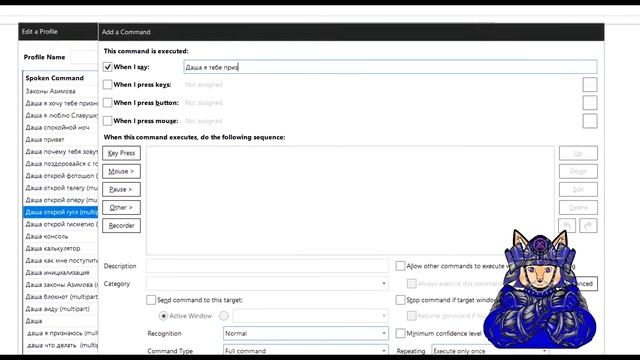Select 'Даша я люблю Славушку' row
This screenshot has height=360, width=640.
coord(60,115)
